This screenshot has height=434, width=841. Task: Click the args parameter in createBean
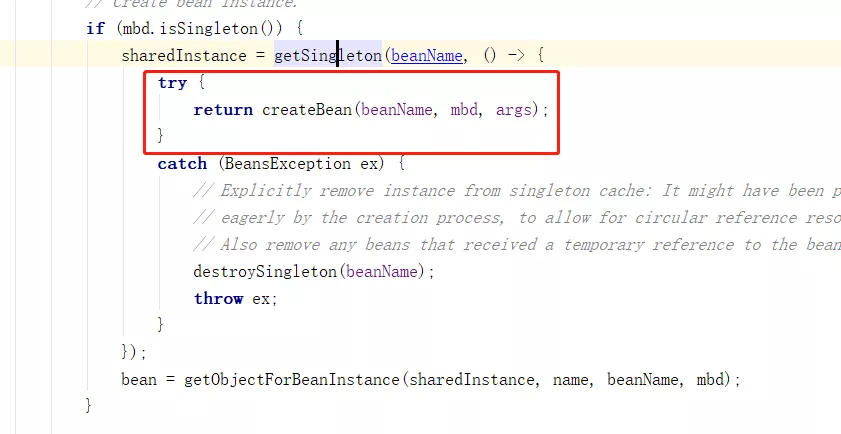(516, 110)
